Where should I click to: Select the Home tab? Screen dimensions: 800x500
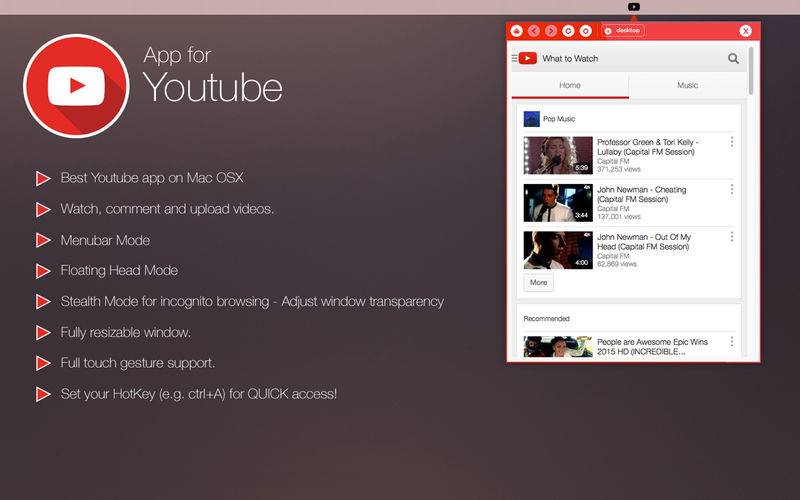570,85
